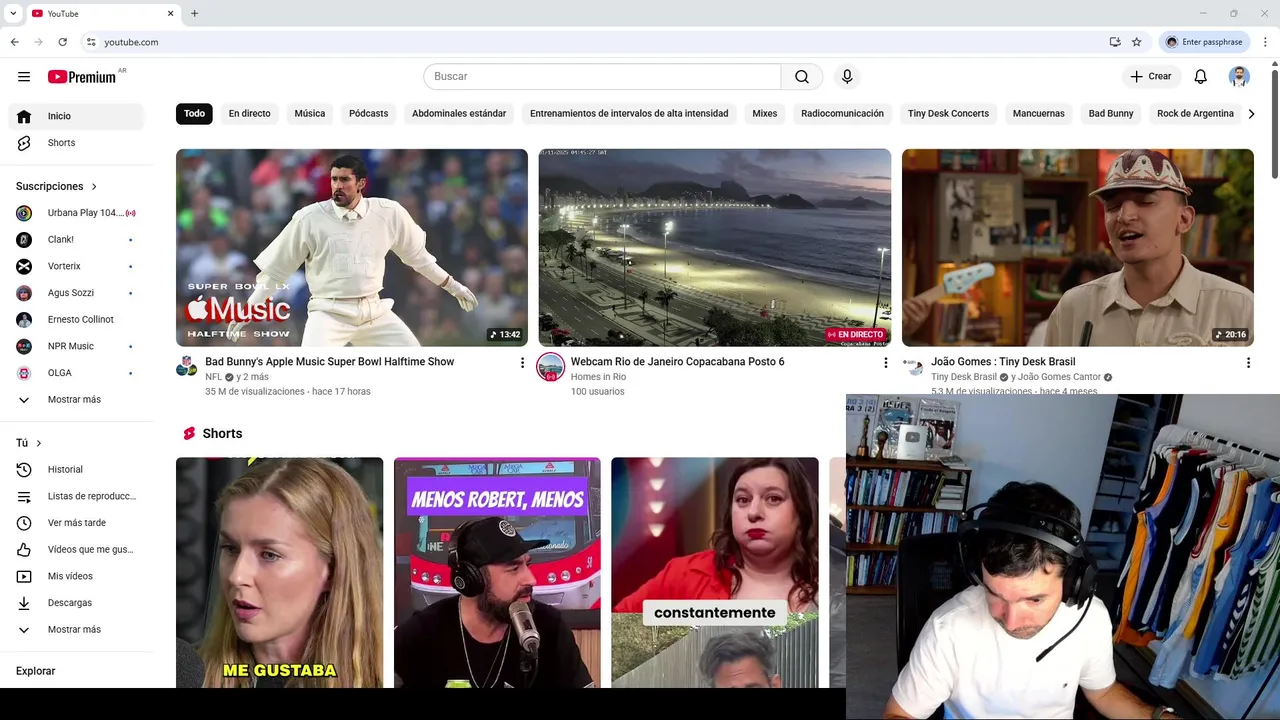Open options menu for João Gomes video
The height and width of the screenshot is (720, 1280).
click(1248, 363)
